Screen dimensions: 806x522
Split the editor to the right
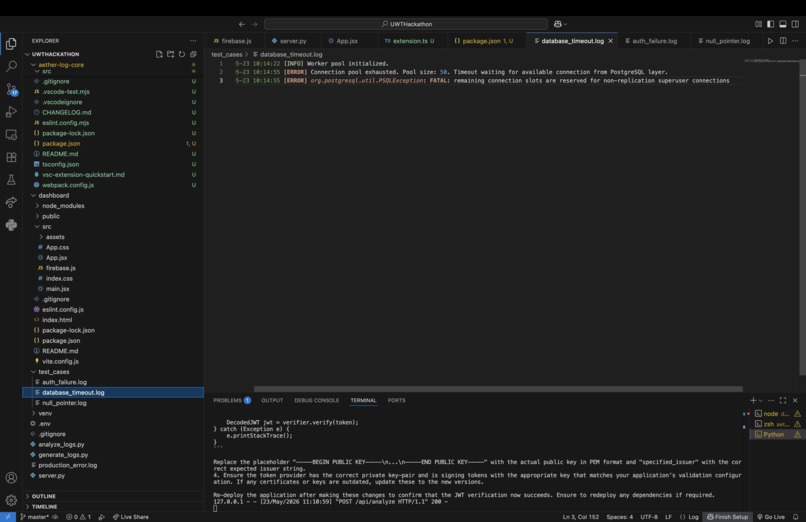(x=783, y=41)
